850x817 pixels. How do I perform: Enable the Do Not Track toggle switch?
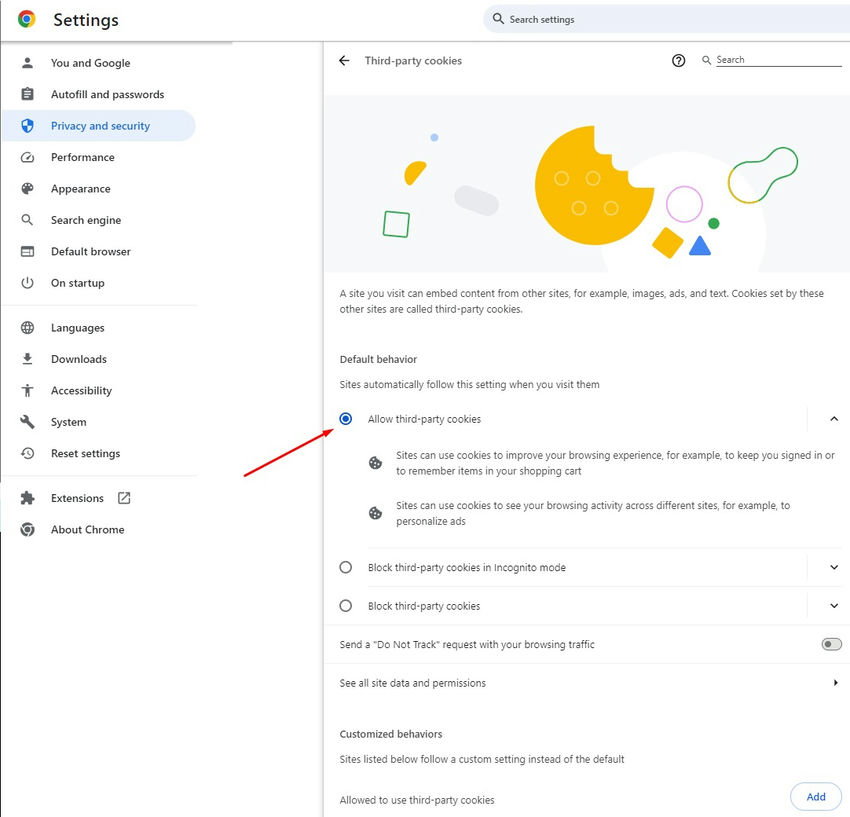pos(831,645)
